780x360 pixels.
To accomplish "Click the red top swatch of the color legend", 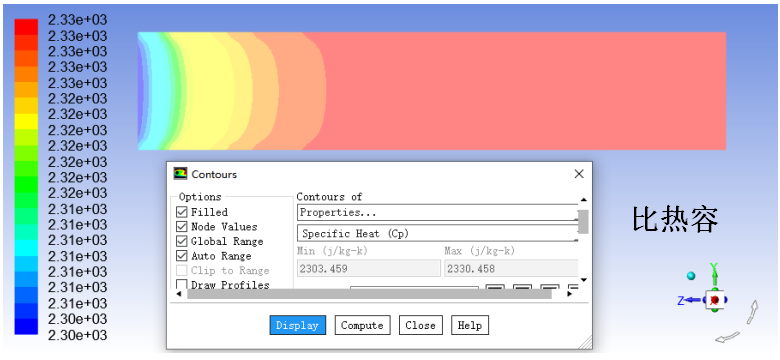I will pos(26,27).
